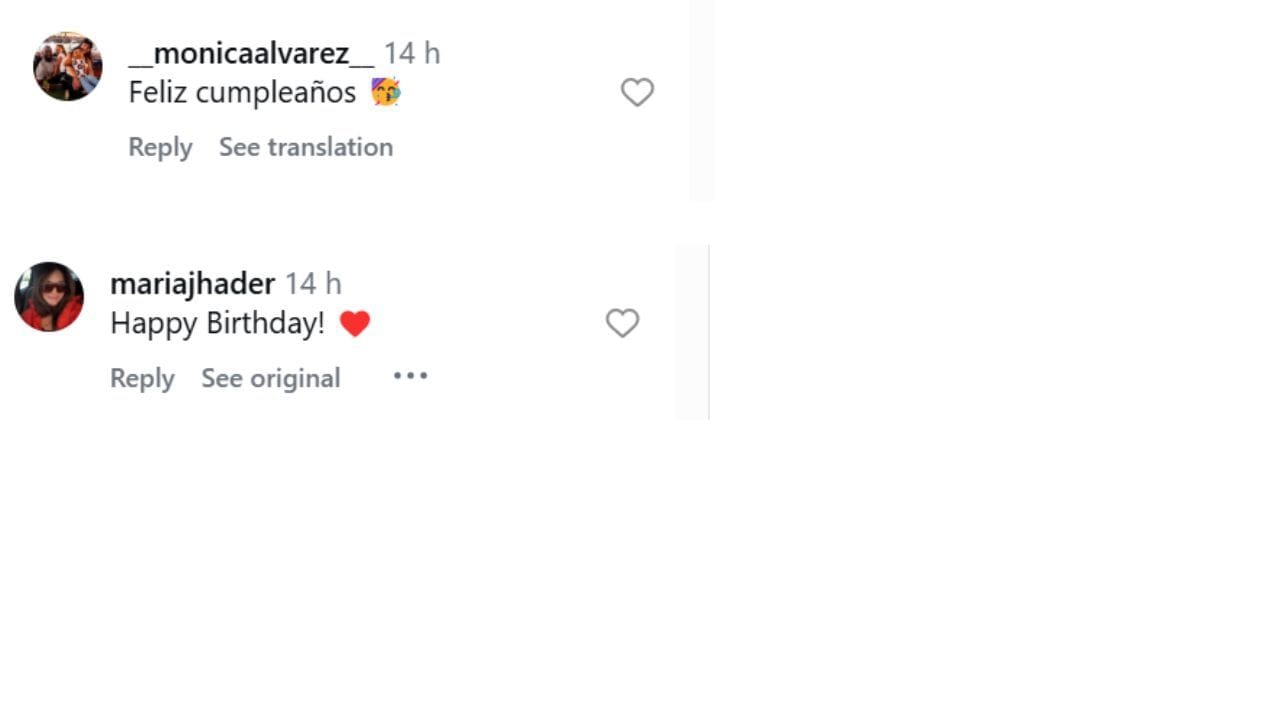Open more options for mariajhader's comment
Viewport: 1280px width, 720px height.
click(x=410, y=376)
